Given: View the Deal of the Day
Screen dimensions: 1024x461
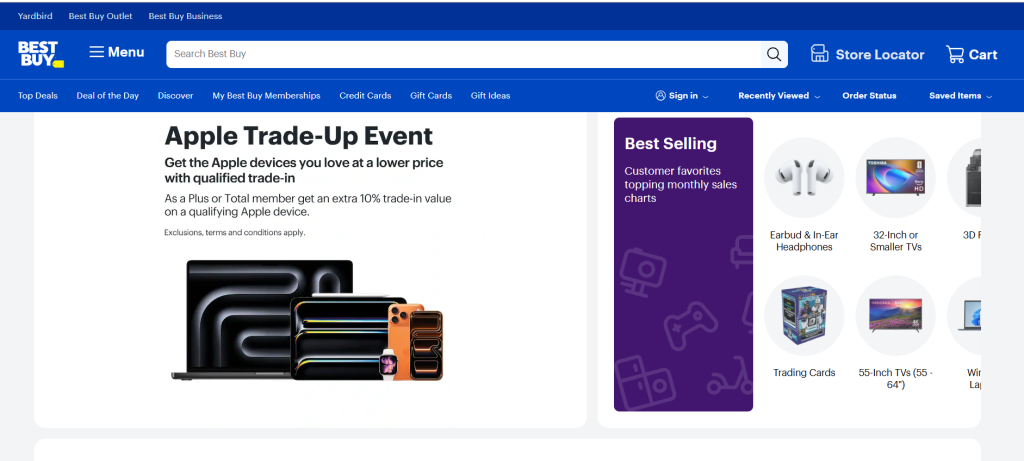Looking at the screenshot, I should (108, 95).
